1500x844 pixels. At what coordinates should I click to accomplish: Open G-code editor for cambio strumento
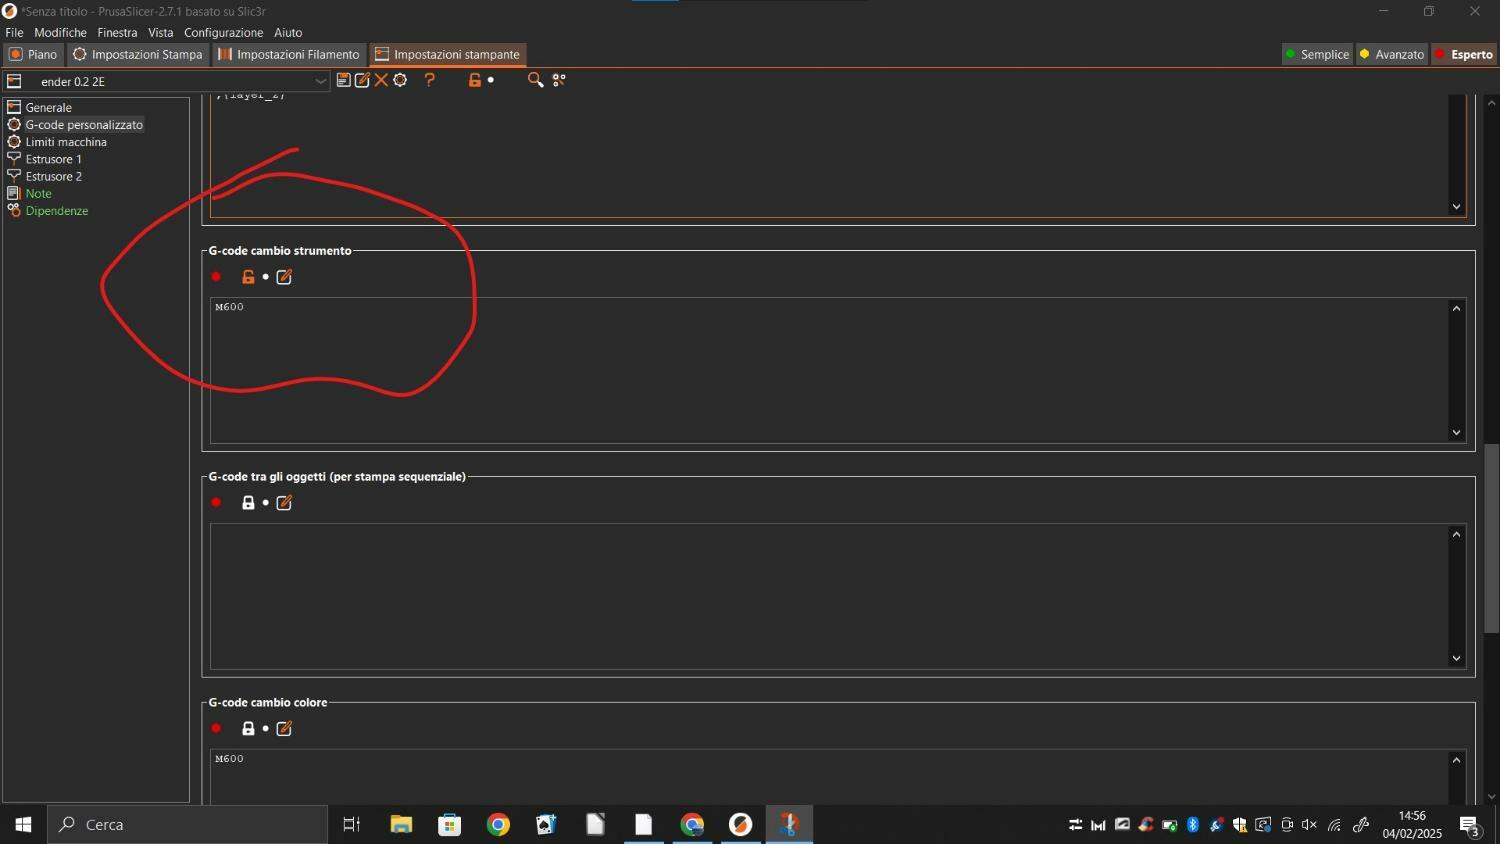(x=284, y=277)
